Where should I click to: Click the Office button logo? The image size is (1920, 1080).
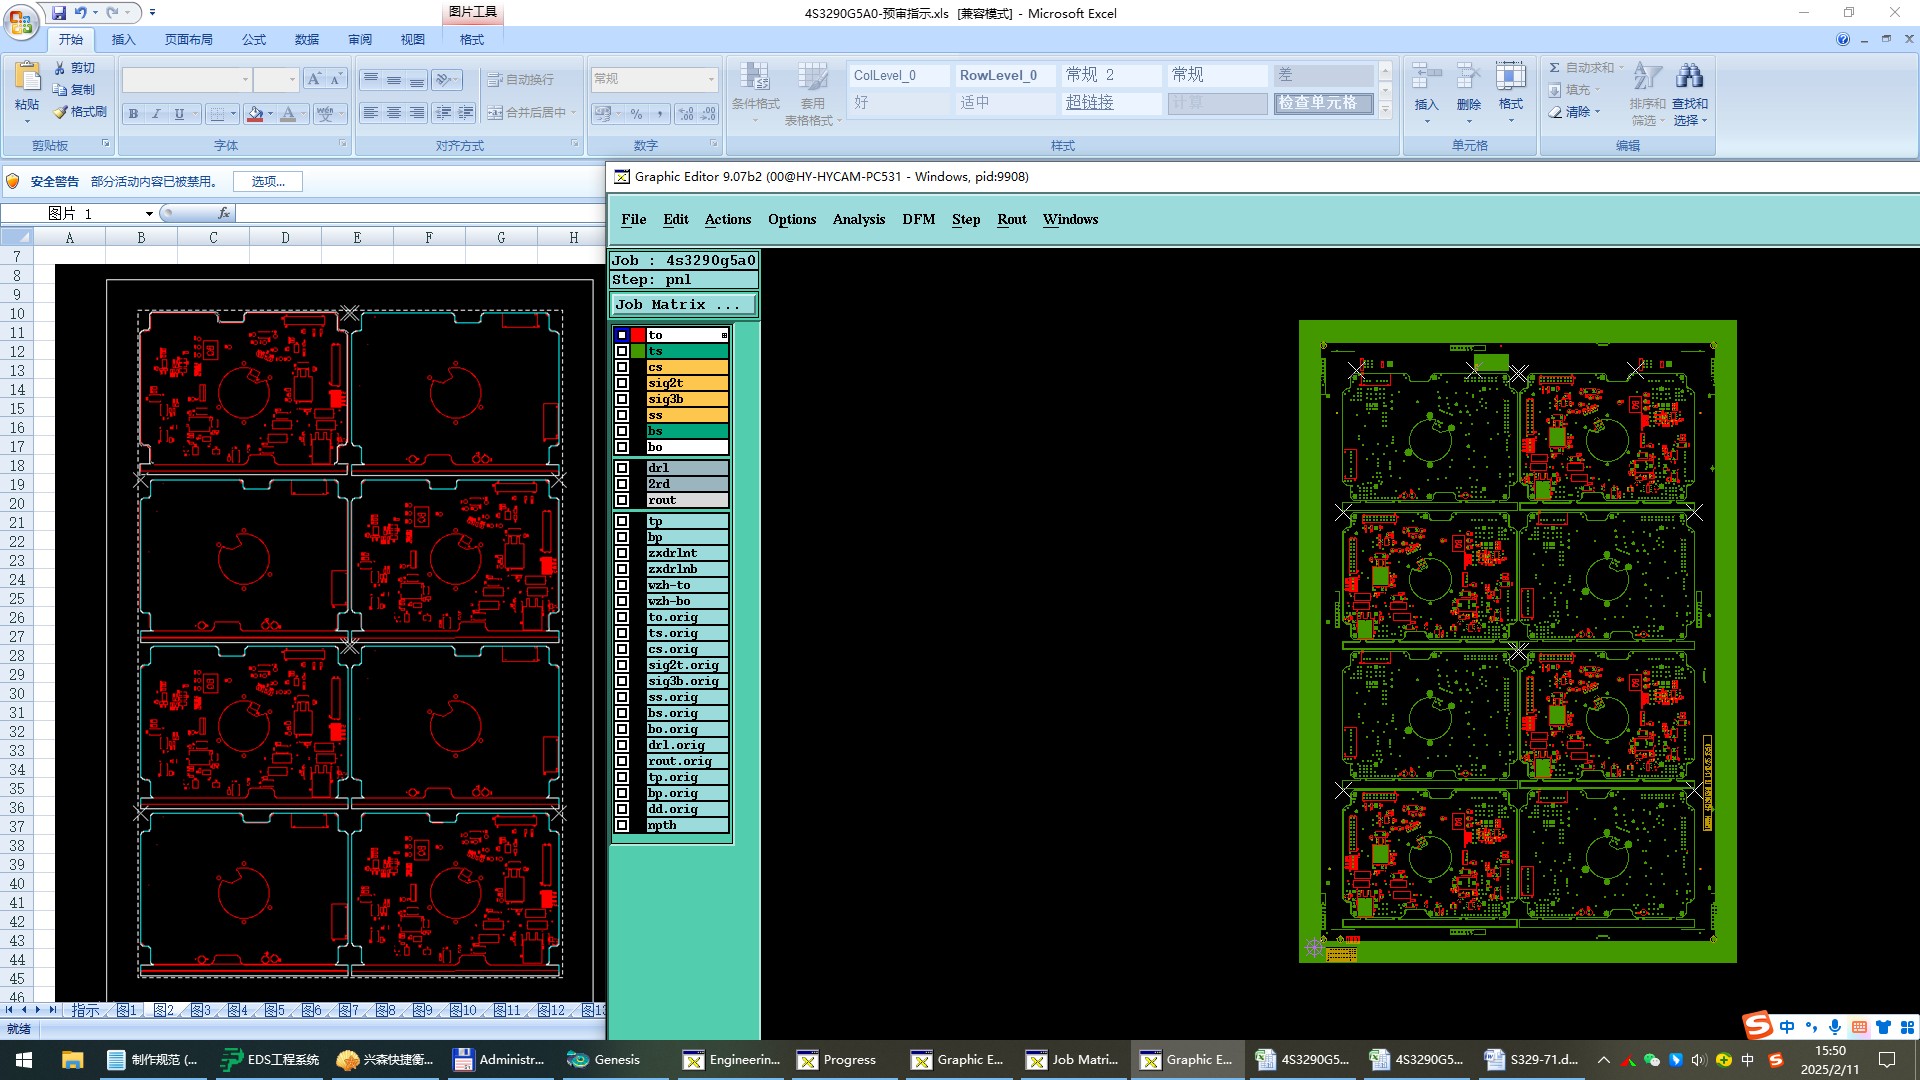click(20, 20)
